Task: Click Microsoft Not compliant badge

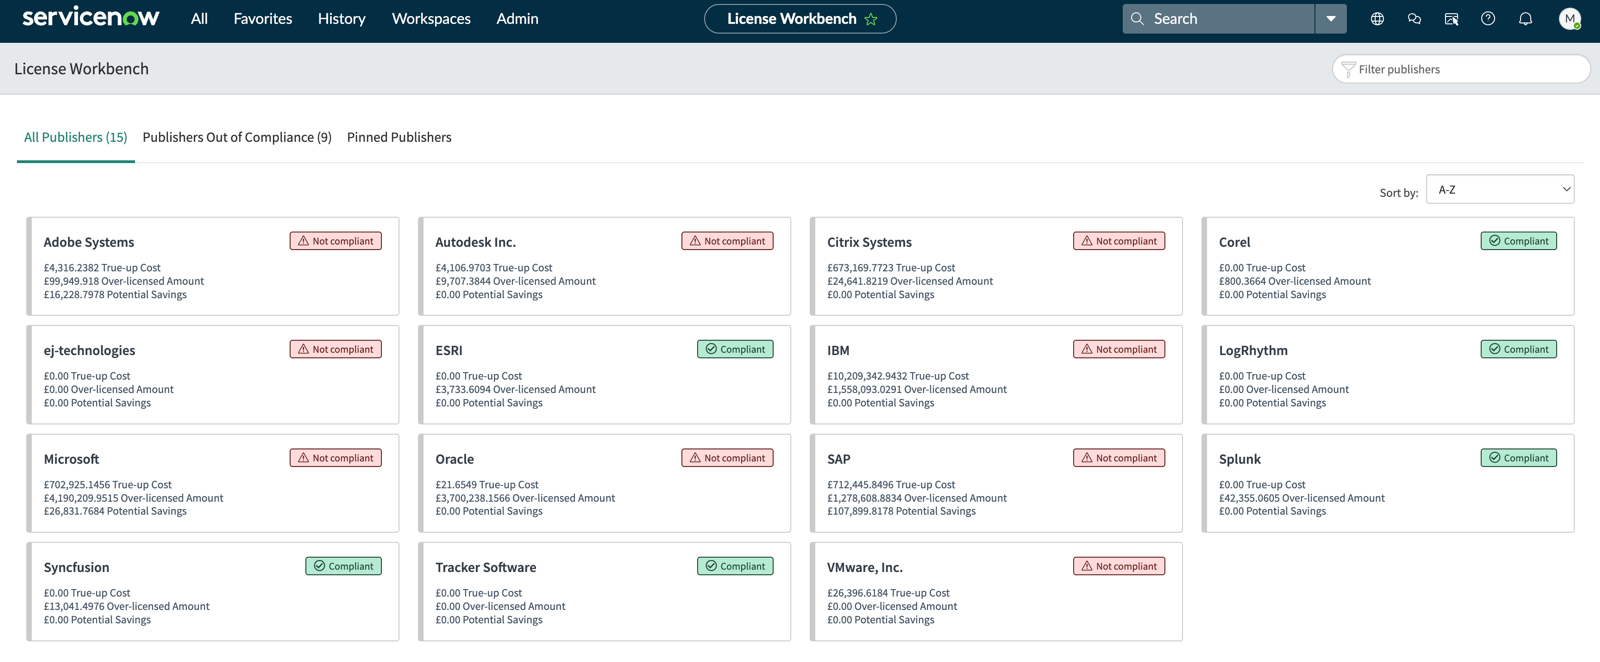Action: (336, 458)
